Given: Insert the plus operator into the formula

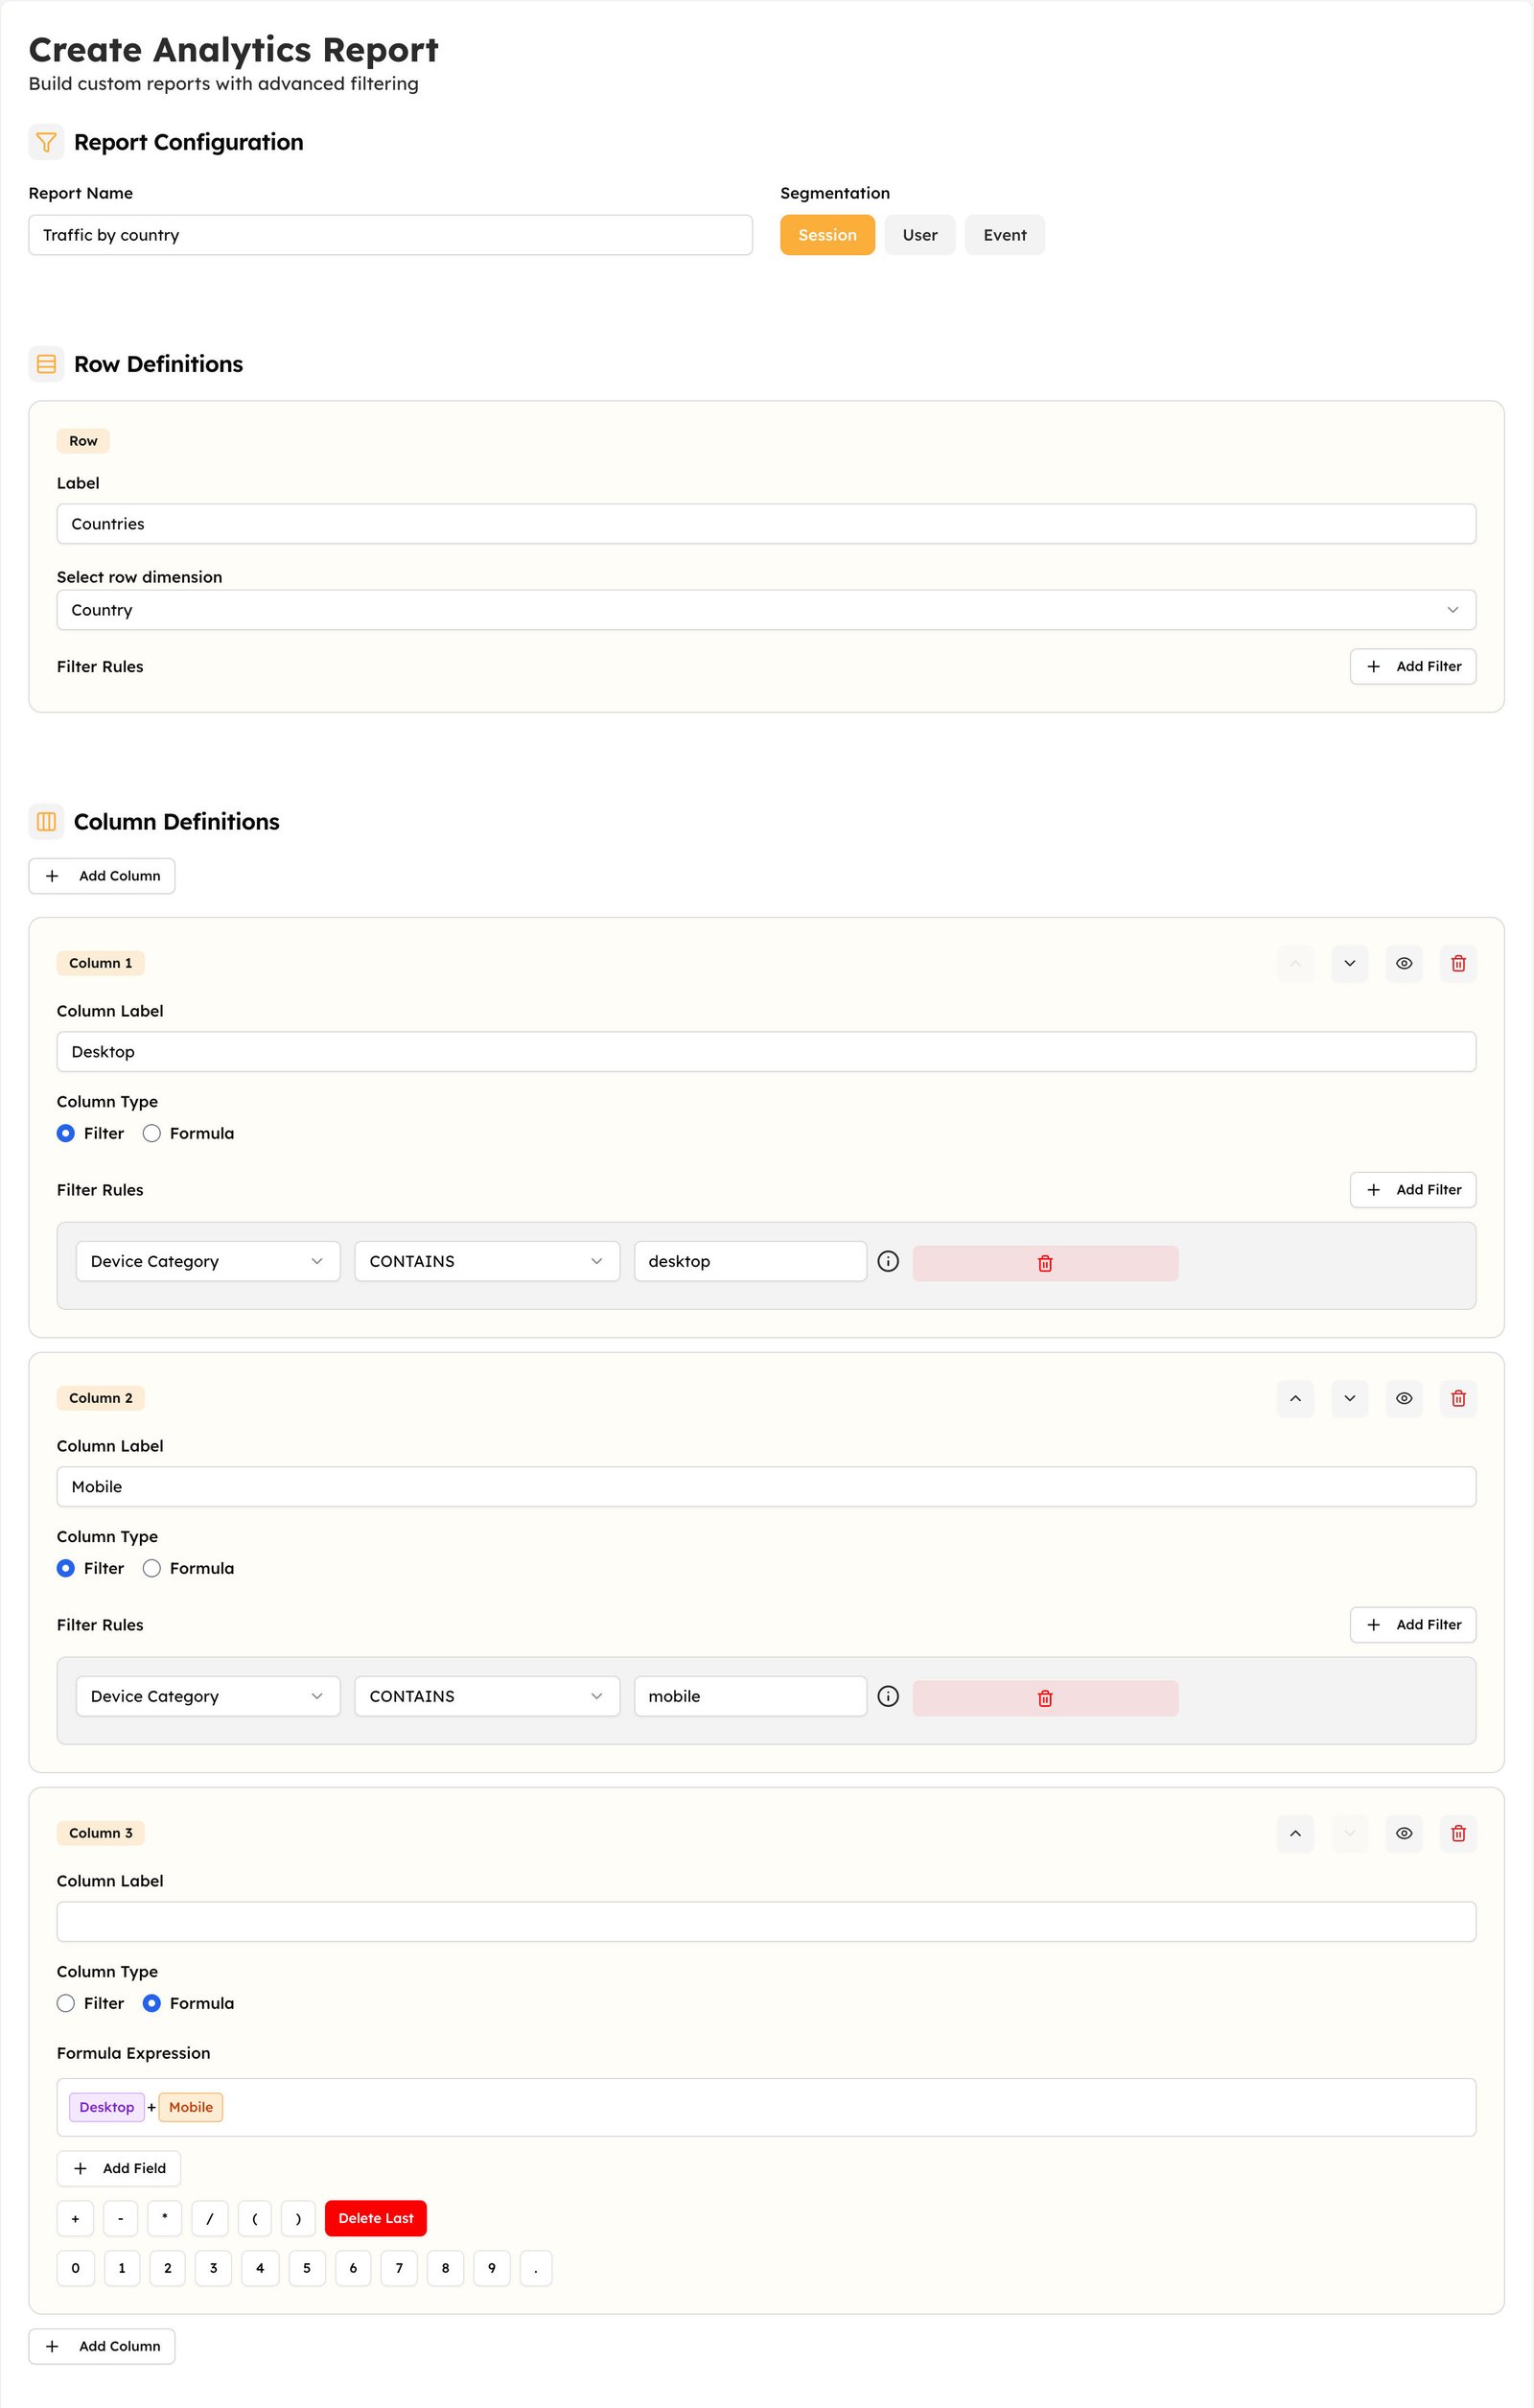Looking at the screenshot, I should click(x=75, y=2218).
